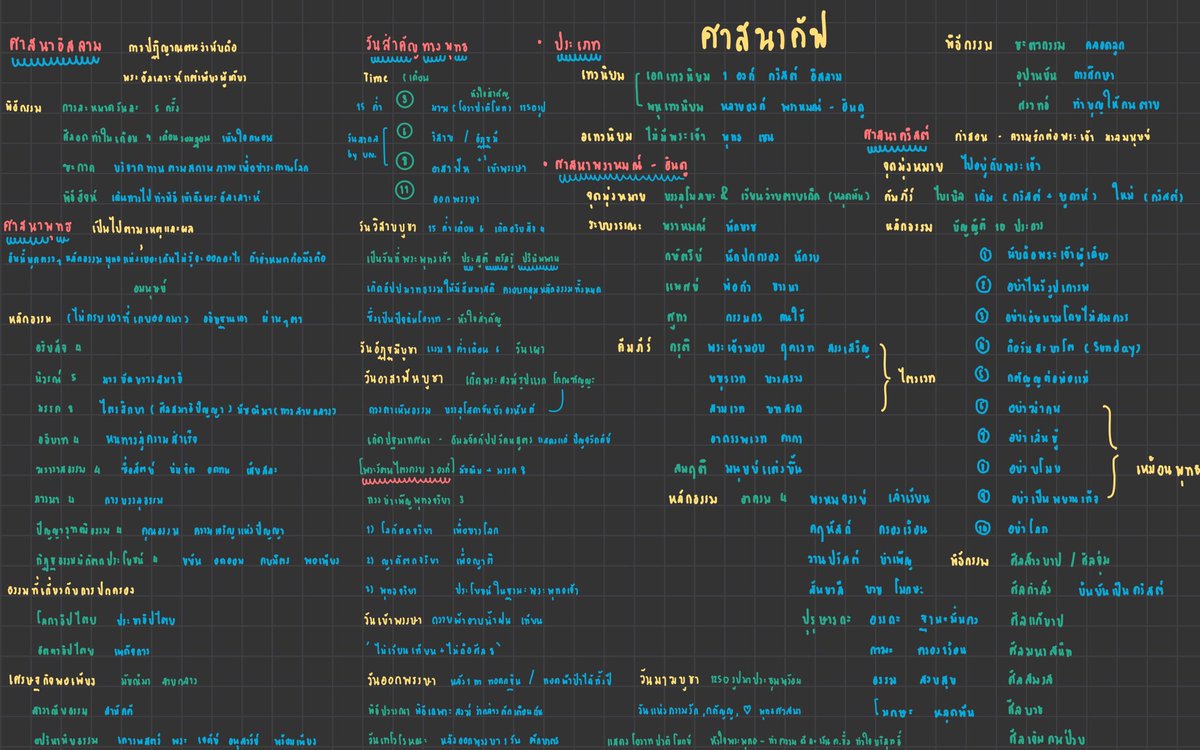
Task: Select the commandment "อย่าโลภ"
Action: (x=1030, y=526)
